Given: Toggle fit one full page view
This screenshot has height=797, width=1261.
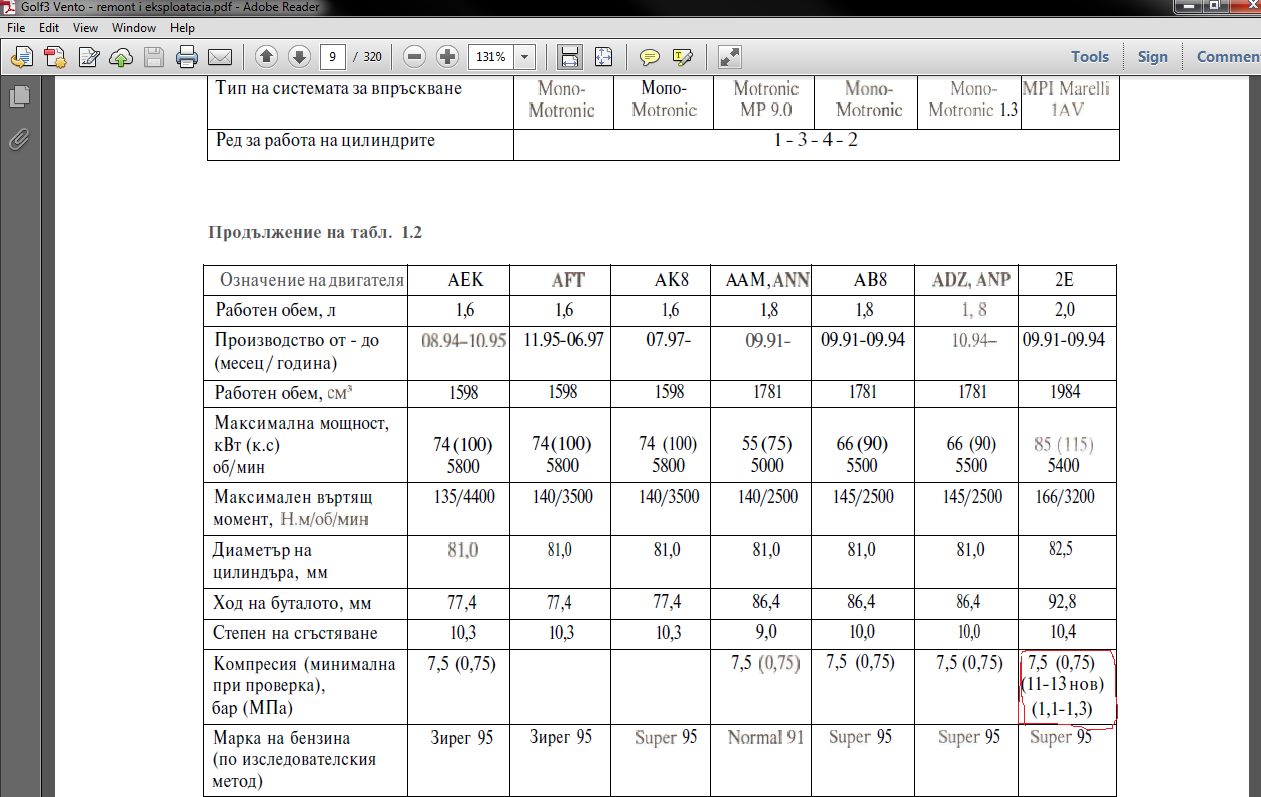Looking at the screenshot, I should tap(603, 57).
